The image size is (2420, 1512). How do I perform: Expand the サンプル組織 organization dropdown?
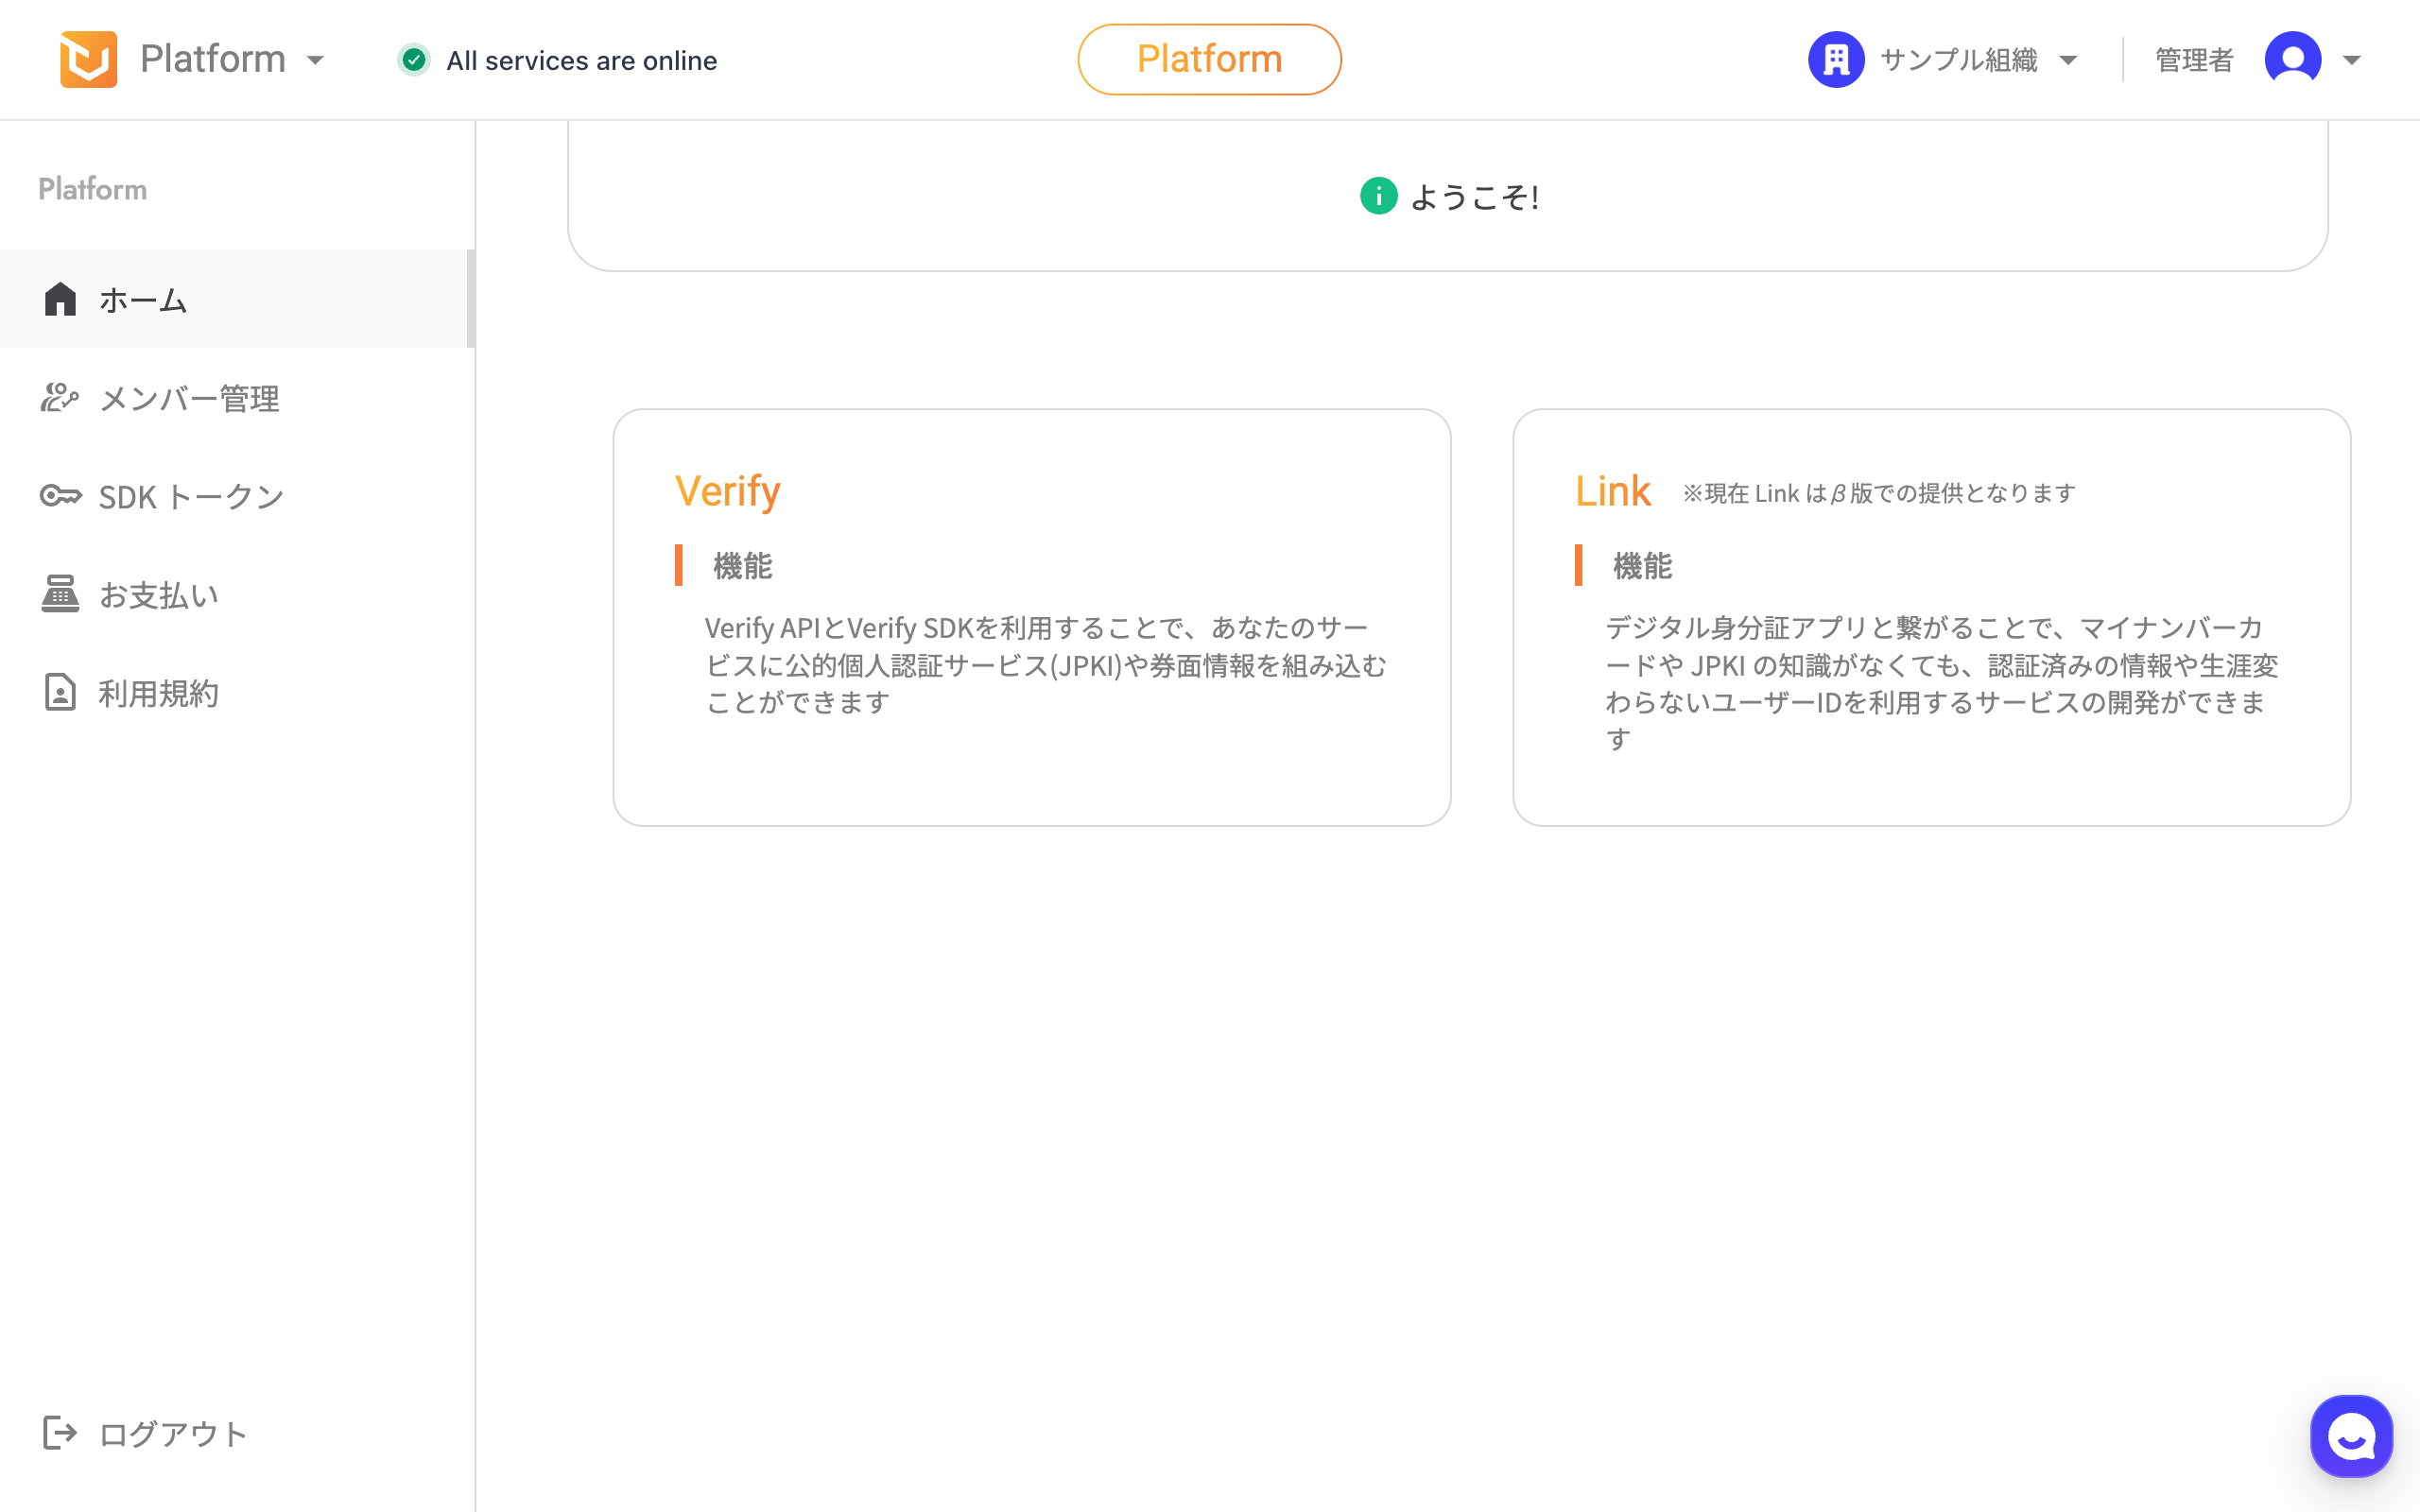tap(2068, 60)
